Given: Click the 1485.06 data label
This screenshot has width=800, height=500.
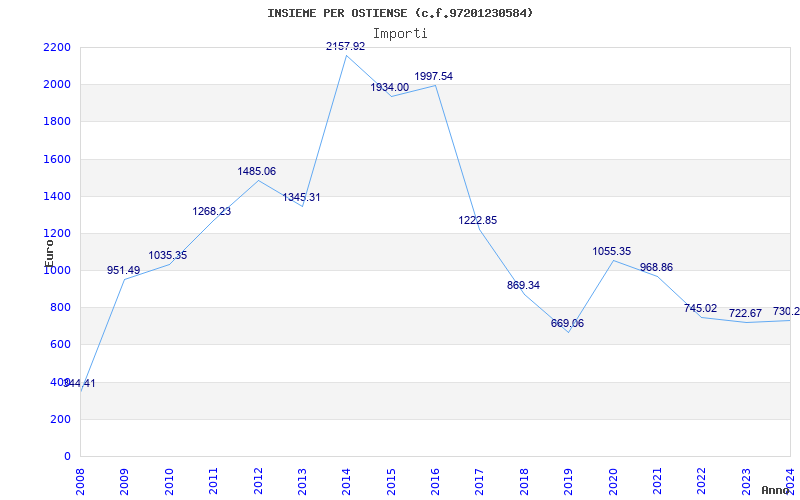Looking at the screenshot, I should [257, 171].
